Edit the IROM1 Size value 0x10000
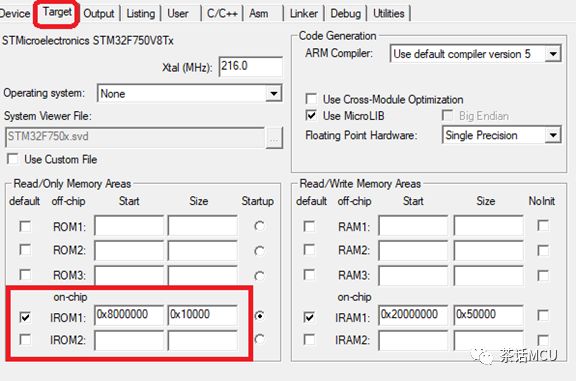 [x=203, y=315]
